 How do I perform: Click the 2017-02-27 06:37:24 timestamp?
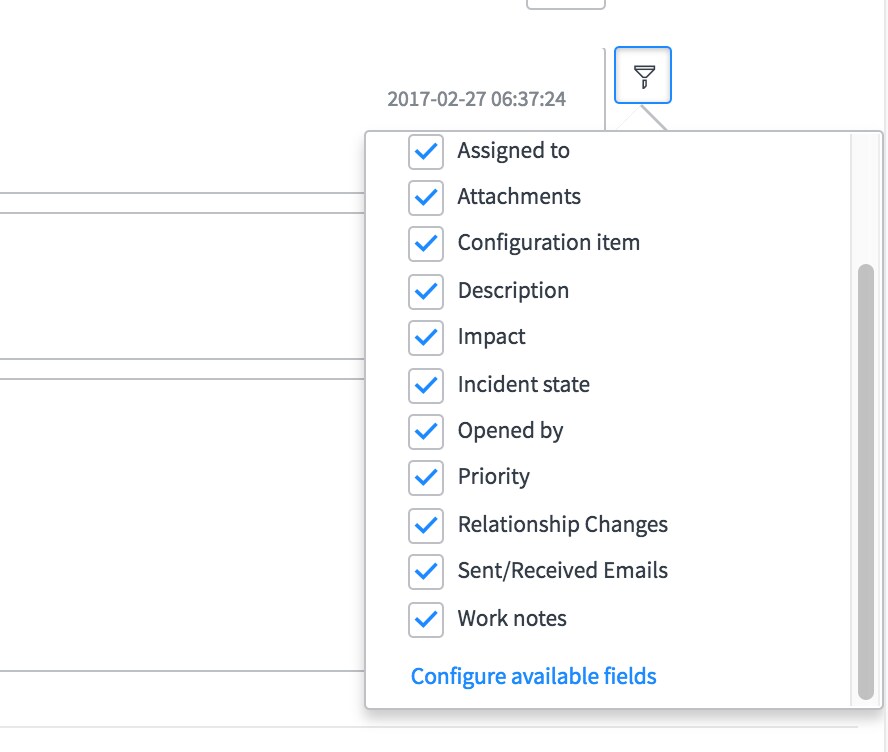pos(476,99)
